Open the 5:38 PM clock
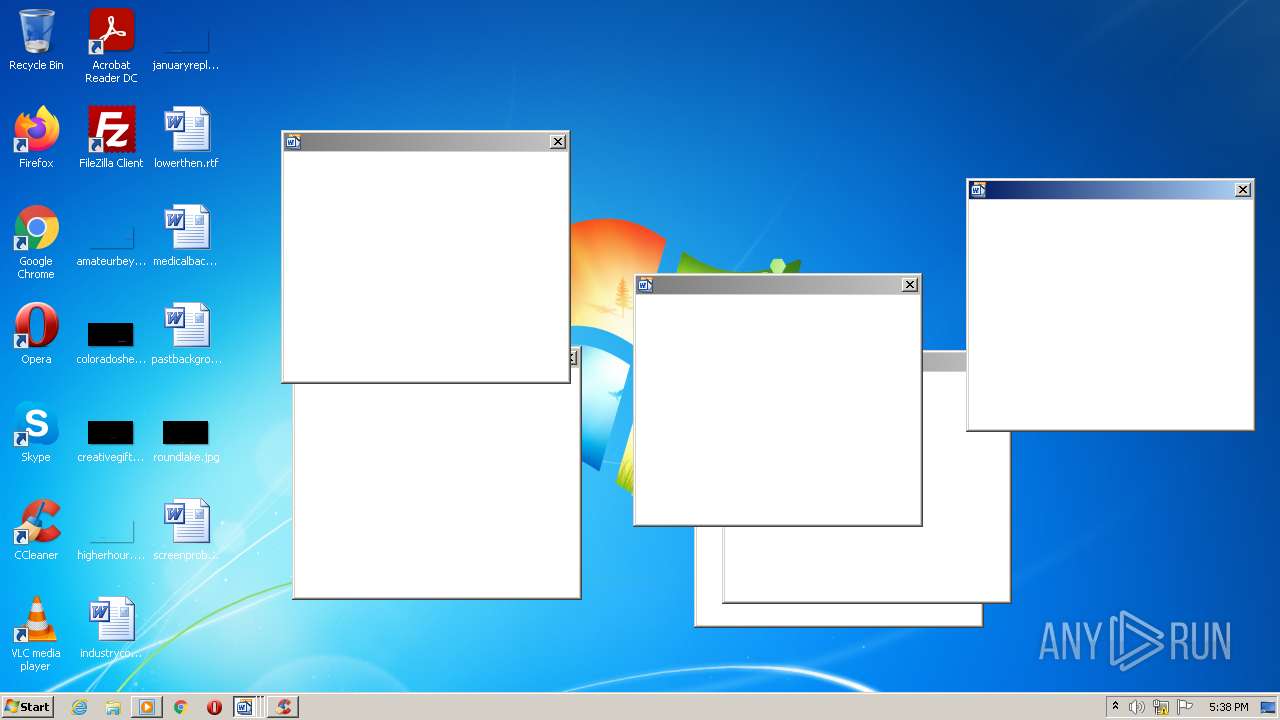The height and width of the screenshot is (720, 1280). 1228,707
